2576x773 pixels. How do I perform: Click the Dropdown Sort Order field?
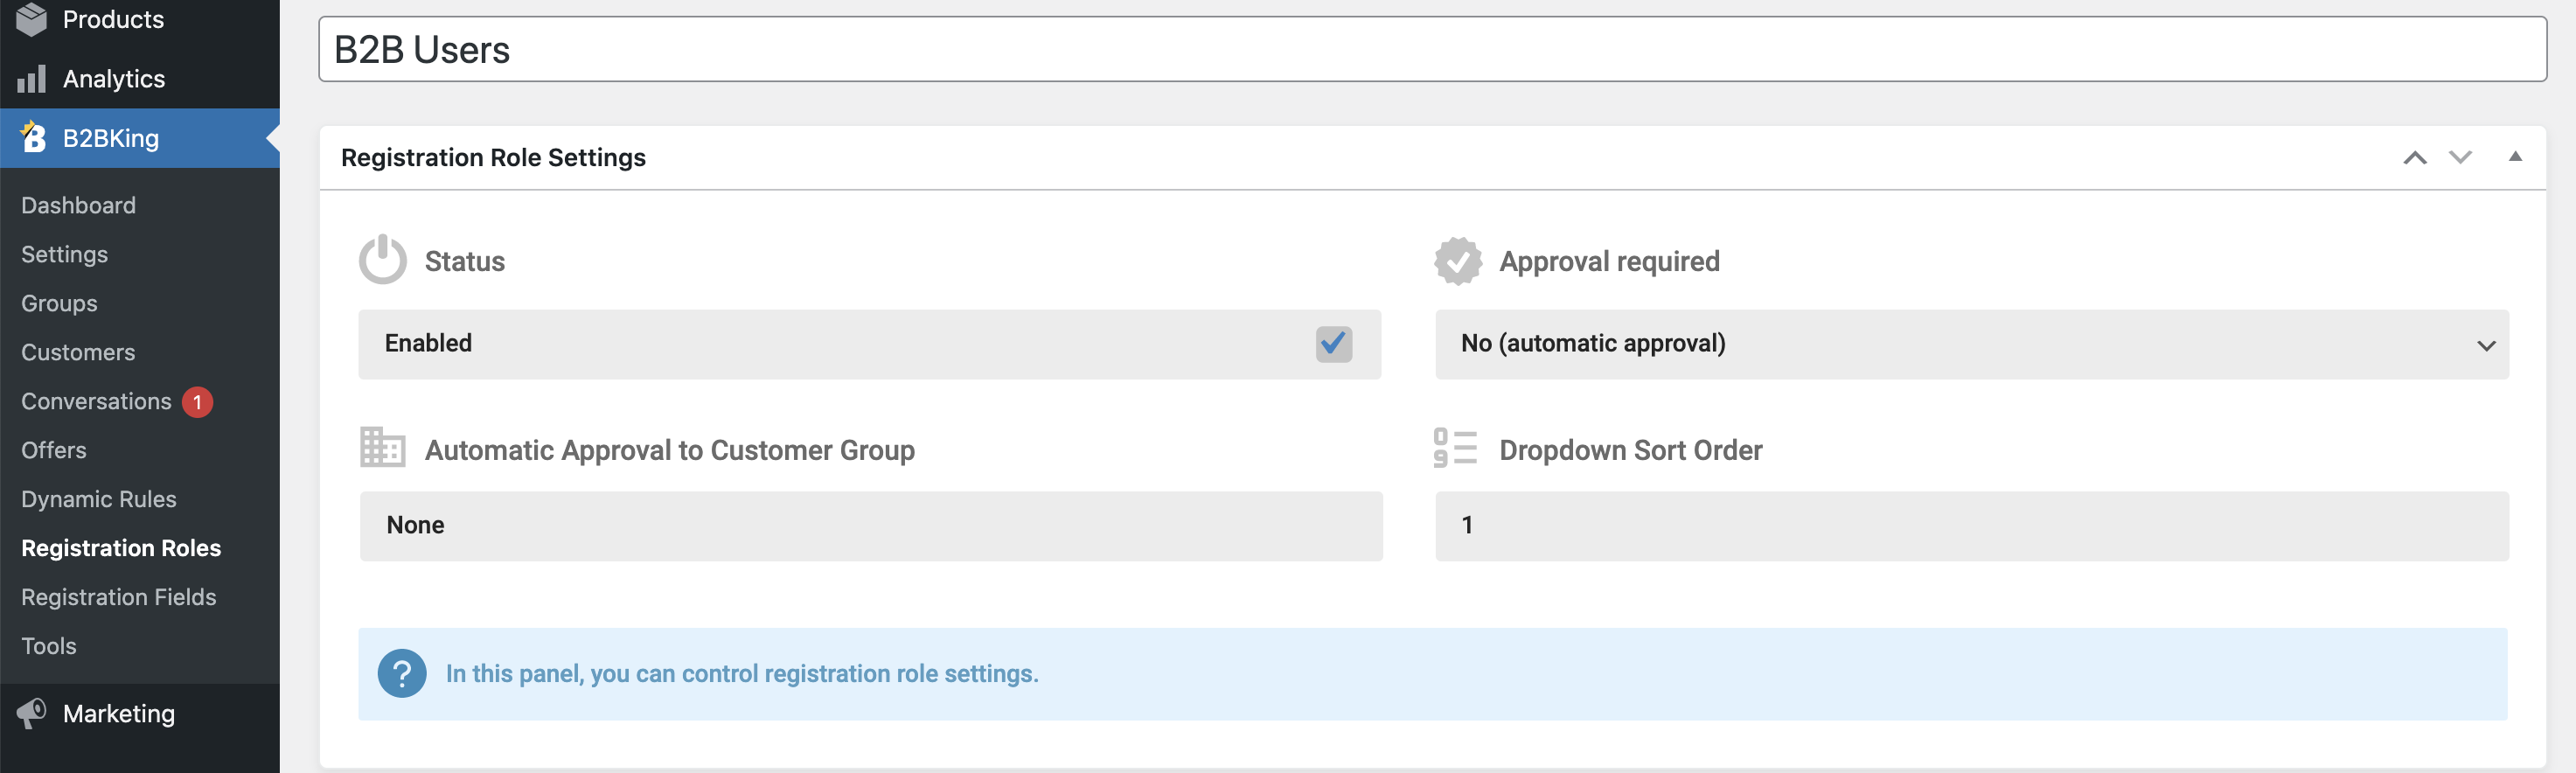pos(1972,526)
